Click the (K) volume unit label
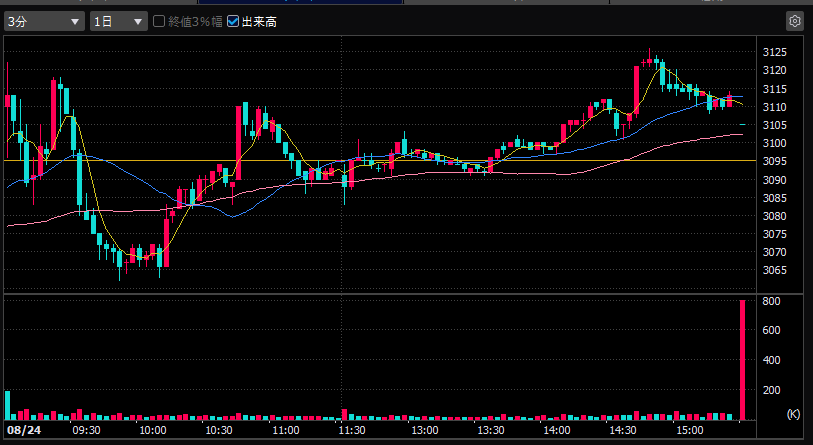 click(x=793, y=414)
